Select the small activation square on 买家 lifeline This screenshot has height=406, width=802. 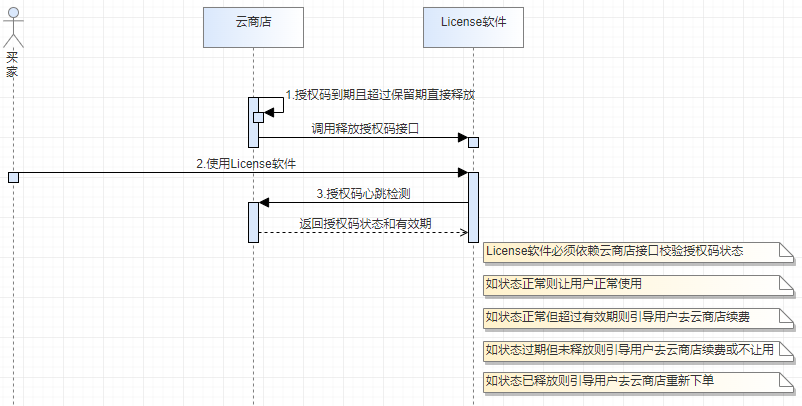click(x=13, y=177)
